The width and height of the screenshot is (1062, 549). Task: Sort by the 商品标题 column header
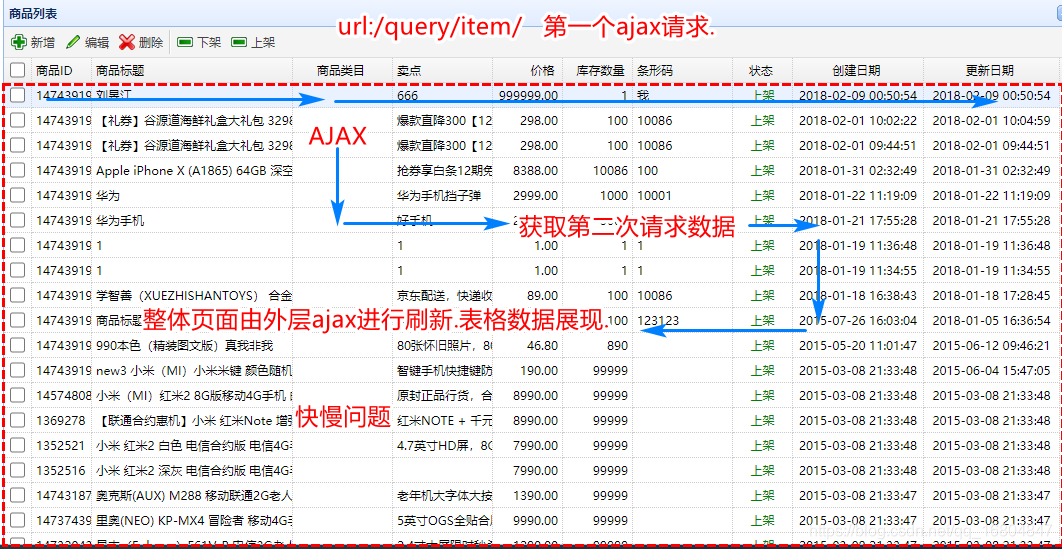[x=120, y=70]
